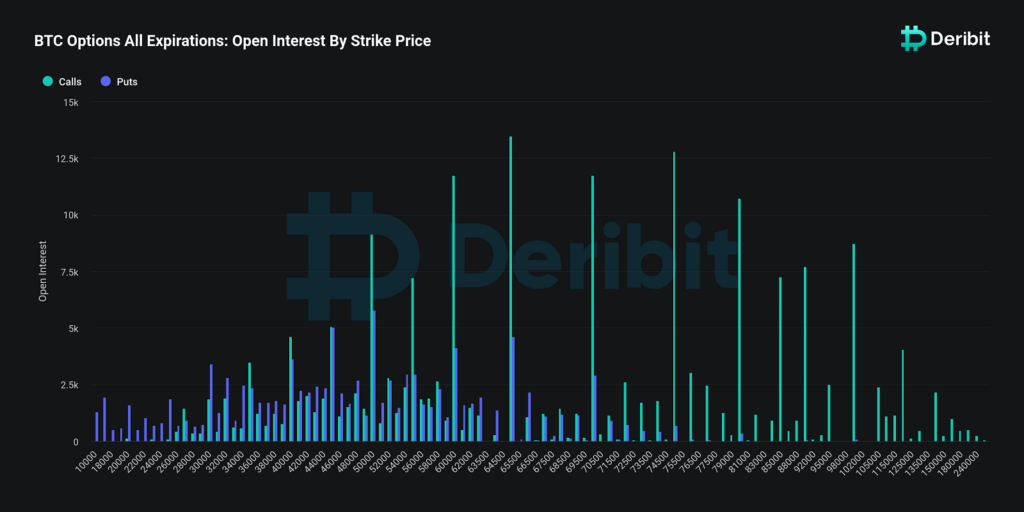
Task: Select the tallest purple put bar
Action: click(x=374, y=375)
